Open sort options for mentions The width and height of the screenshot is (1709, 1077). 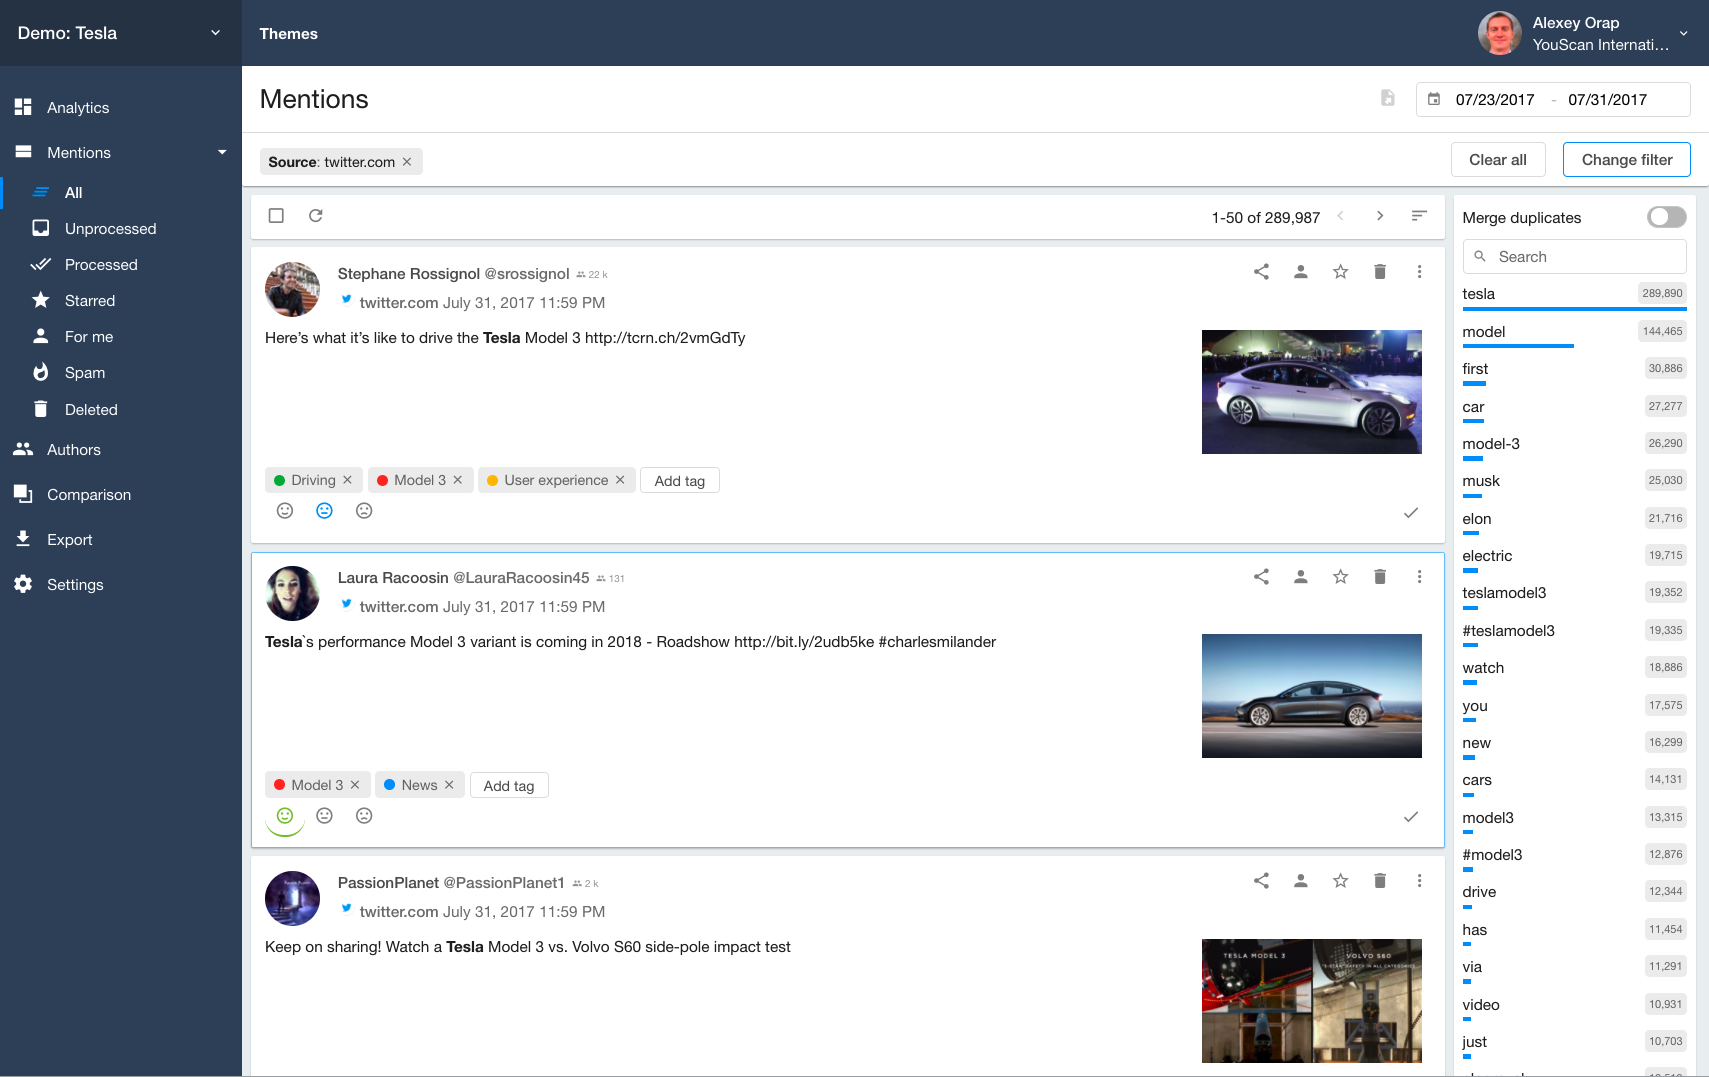coord(1420,215)
